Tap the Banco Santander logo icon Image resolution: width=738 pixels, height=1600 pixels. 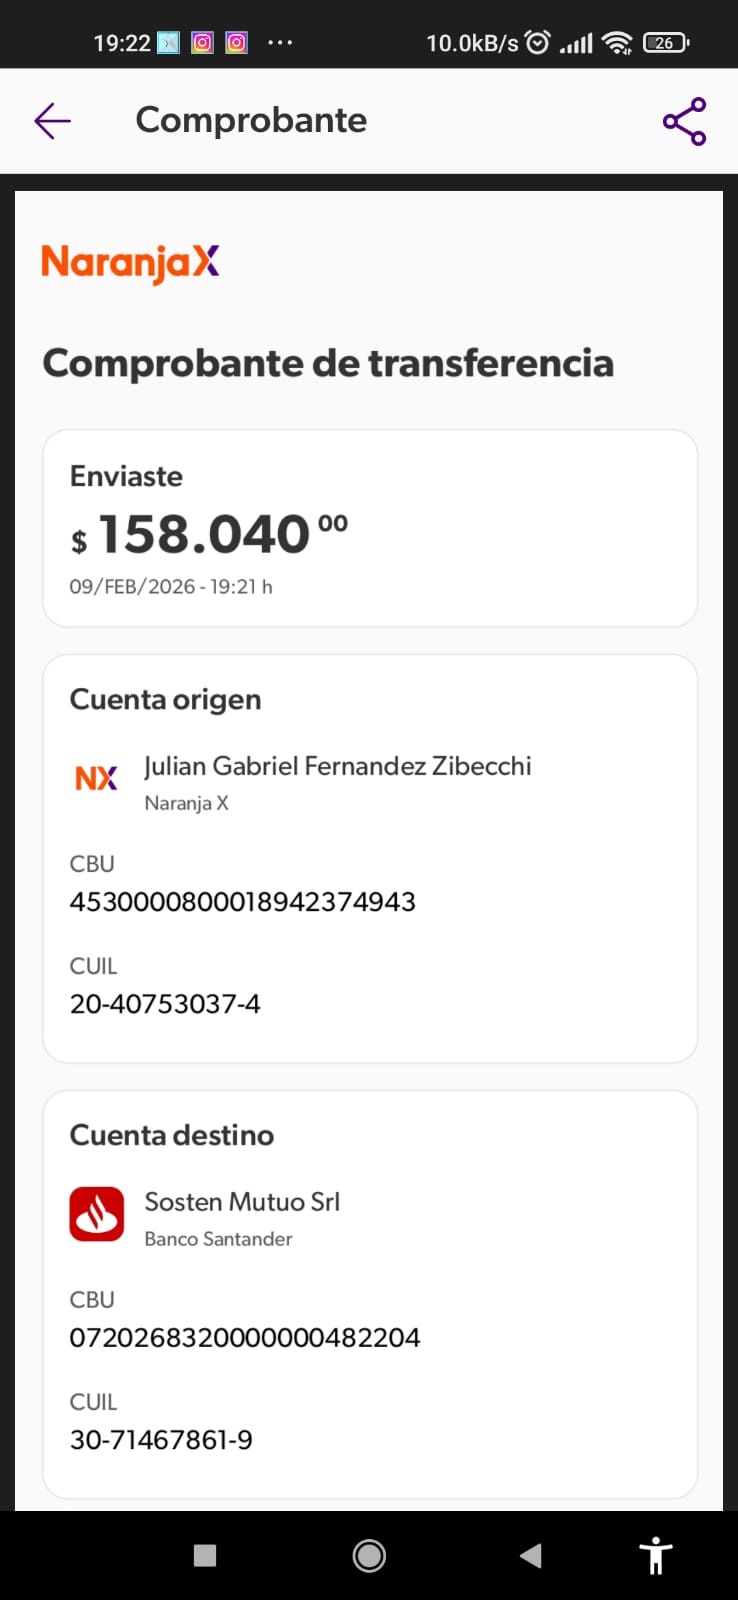tap(97, 1214)
